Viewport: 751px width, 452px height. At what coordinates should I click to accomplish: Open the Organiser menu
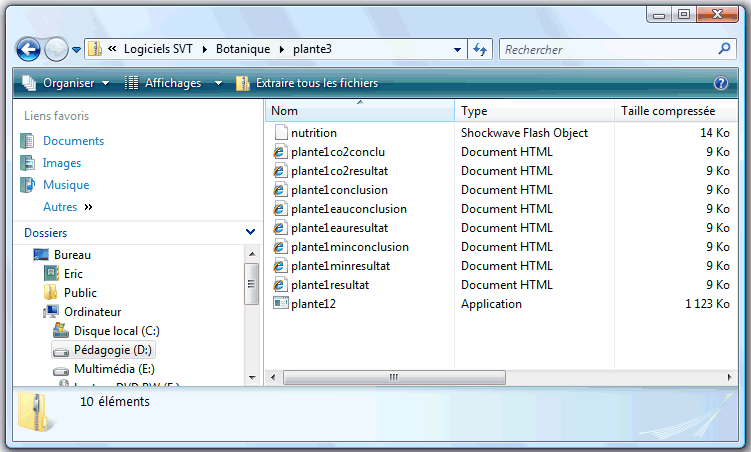67,83
